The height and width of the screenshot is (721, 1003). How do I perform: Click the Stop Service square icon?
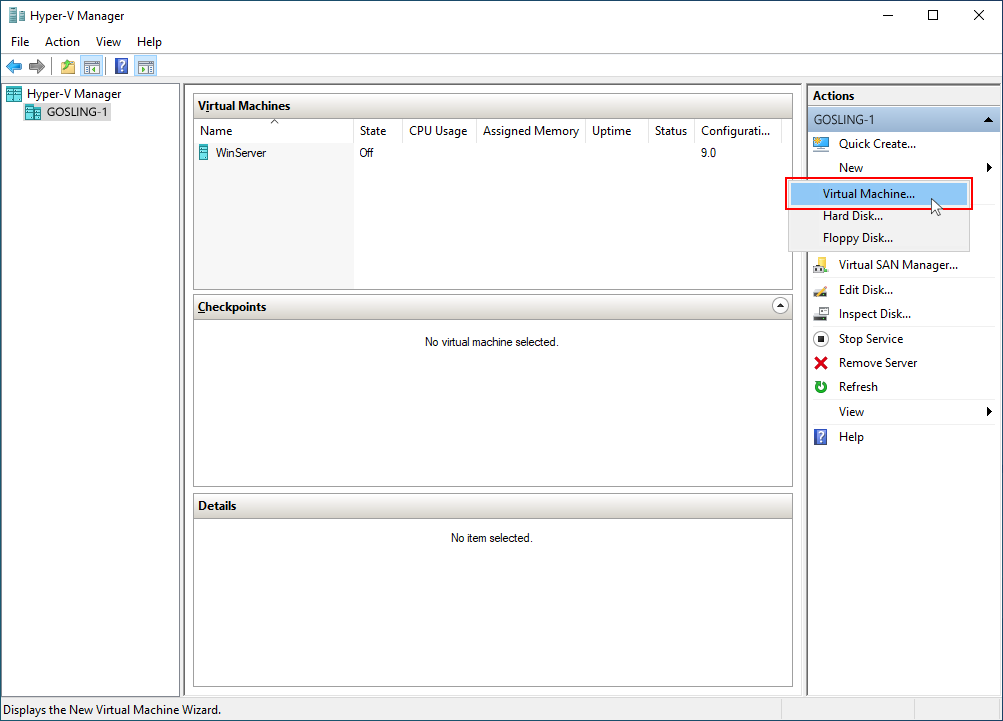(x=821, y=339)
